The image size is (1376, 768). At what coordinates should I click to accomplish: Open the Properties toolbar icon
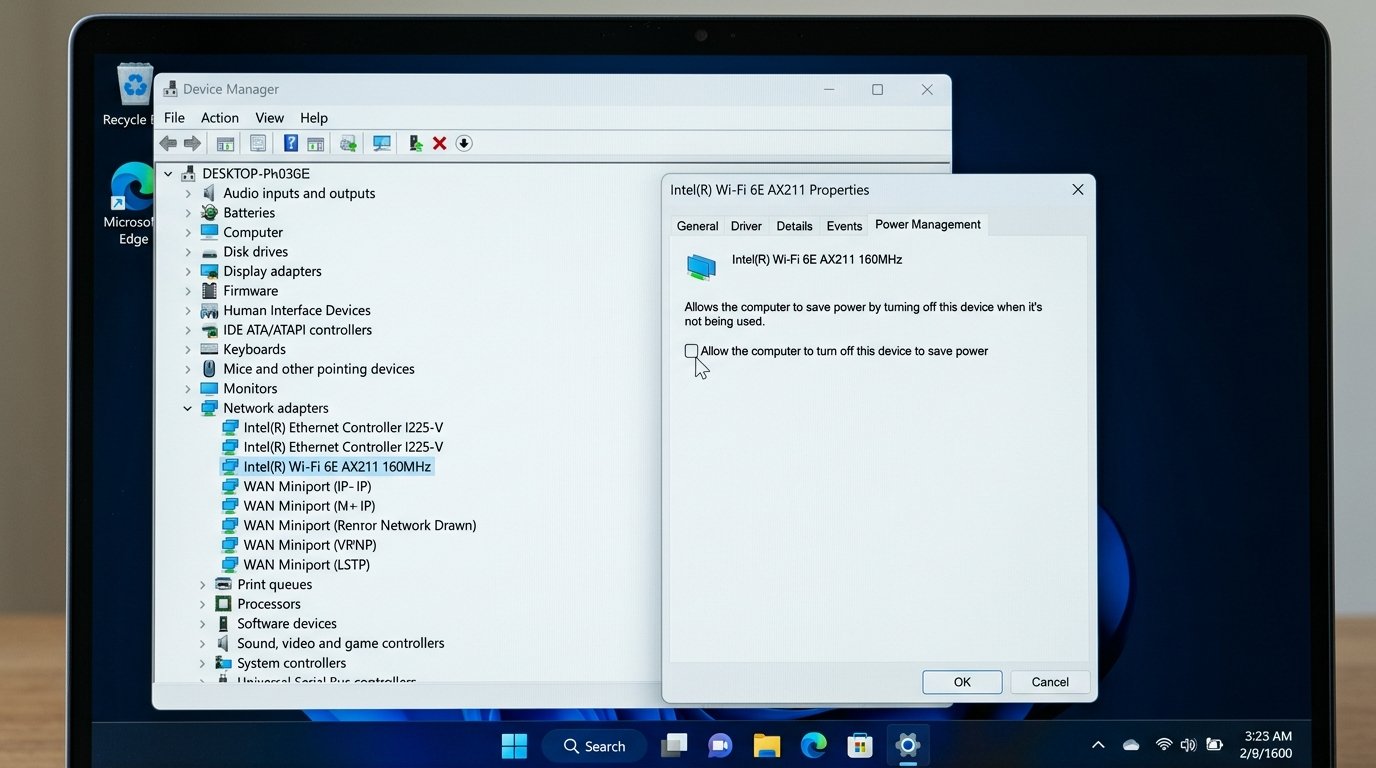click(x=258, y=144)
